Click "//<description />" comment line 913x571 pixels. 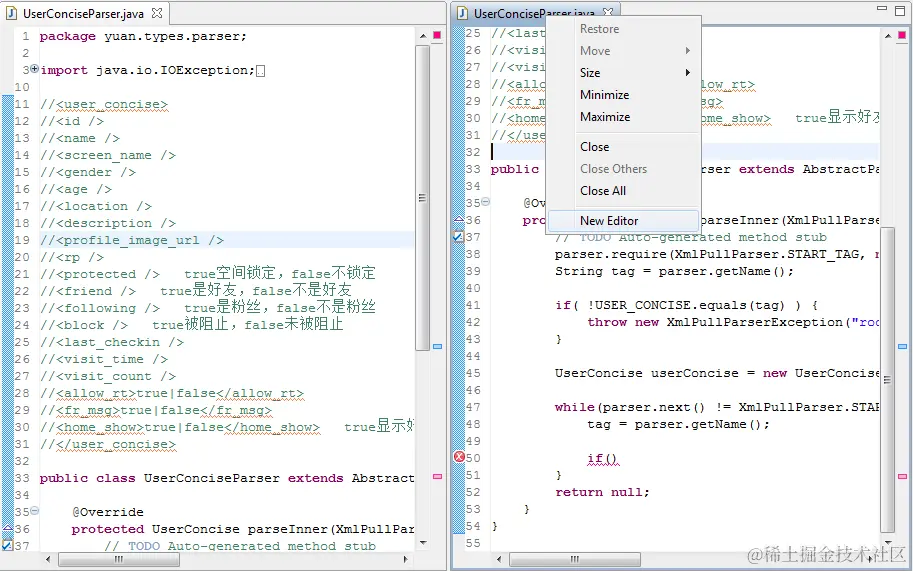[x=108, y=223]
